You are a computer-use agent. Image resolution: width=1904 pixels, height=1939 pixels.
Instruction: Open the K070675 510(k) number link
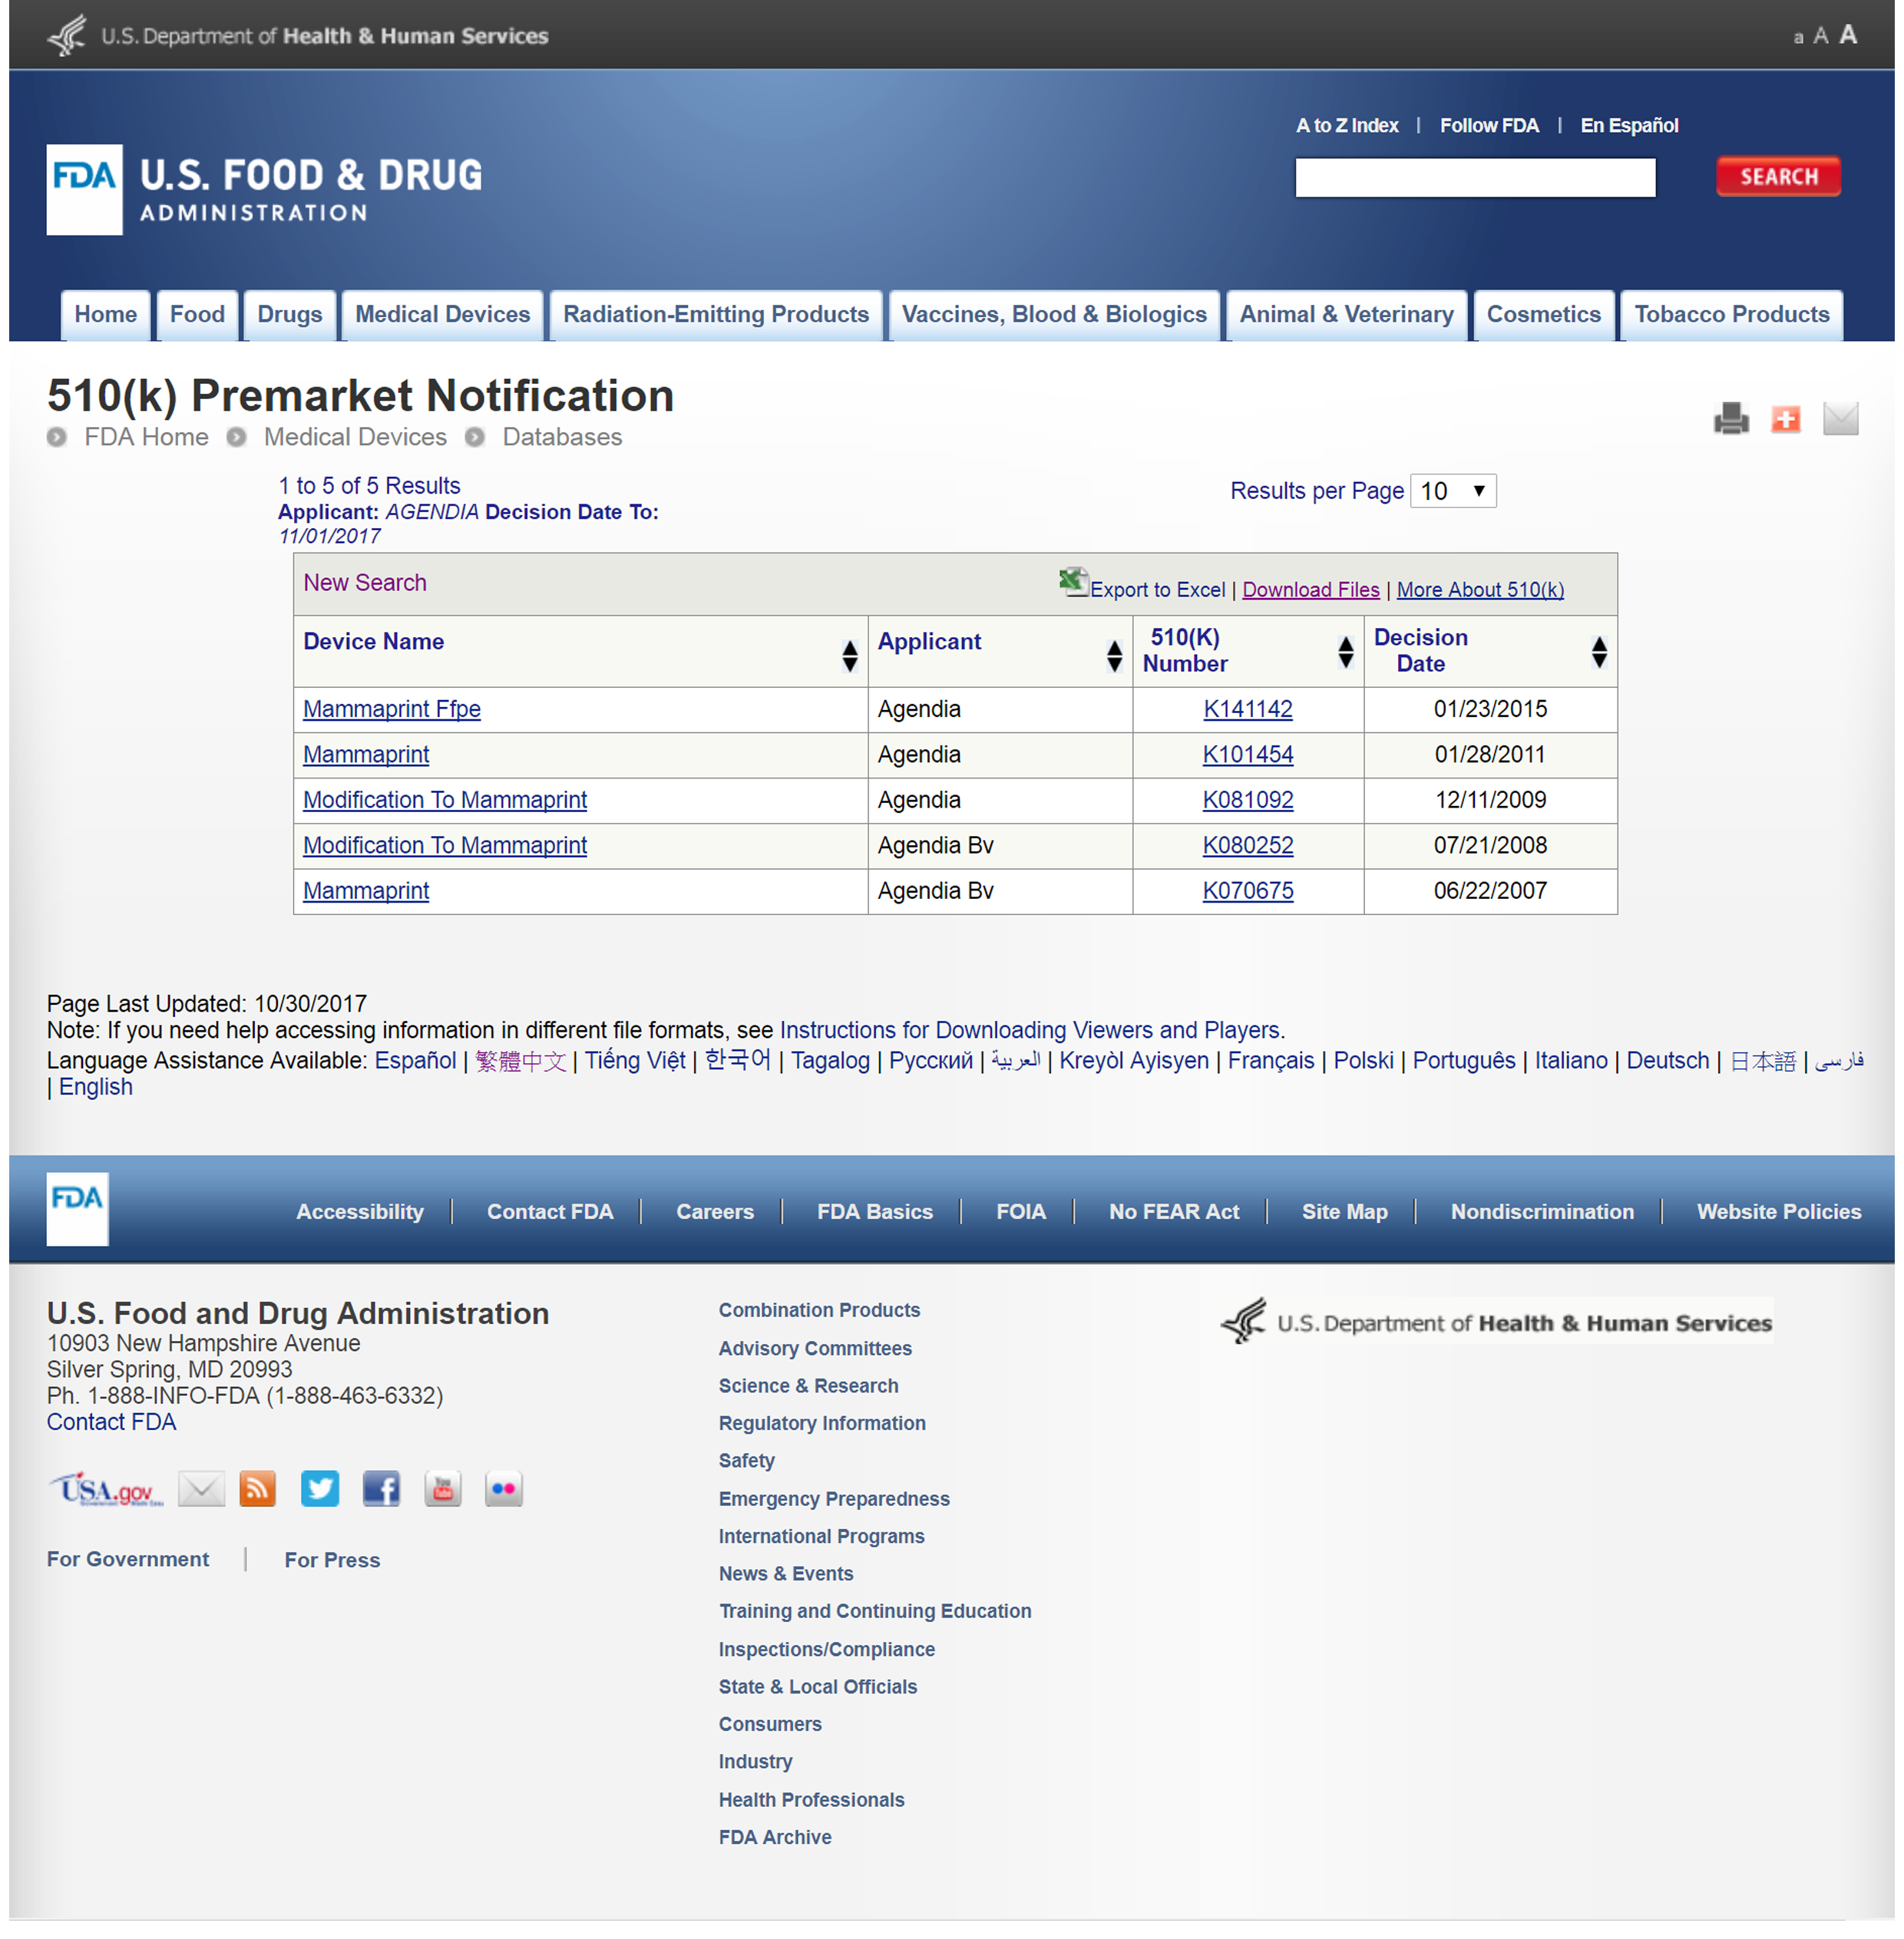click(1247, 890)
